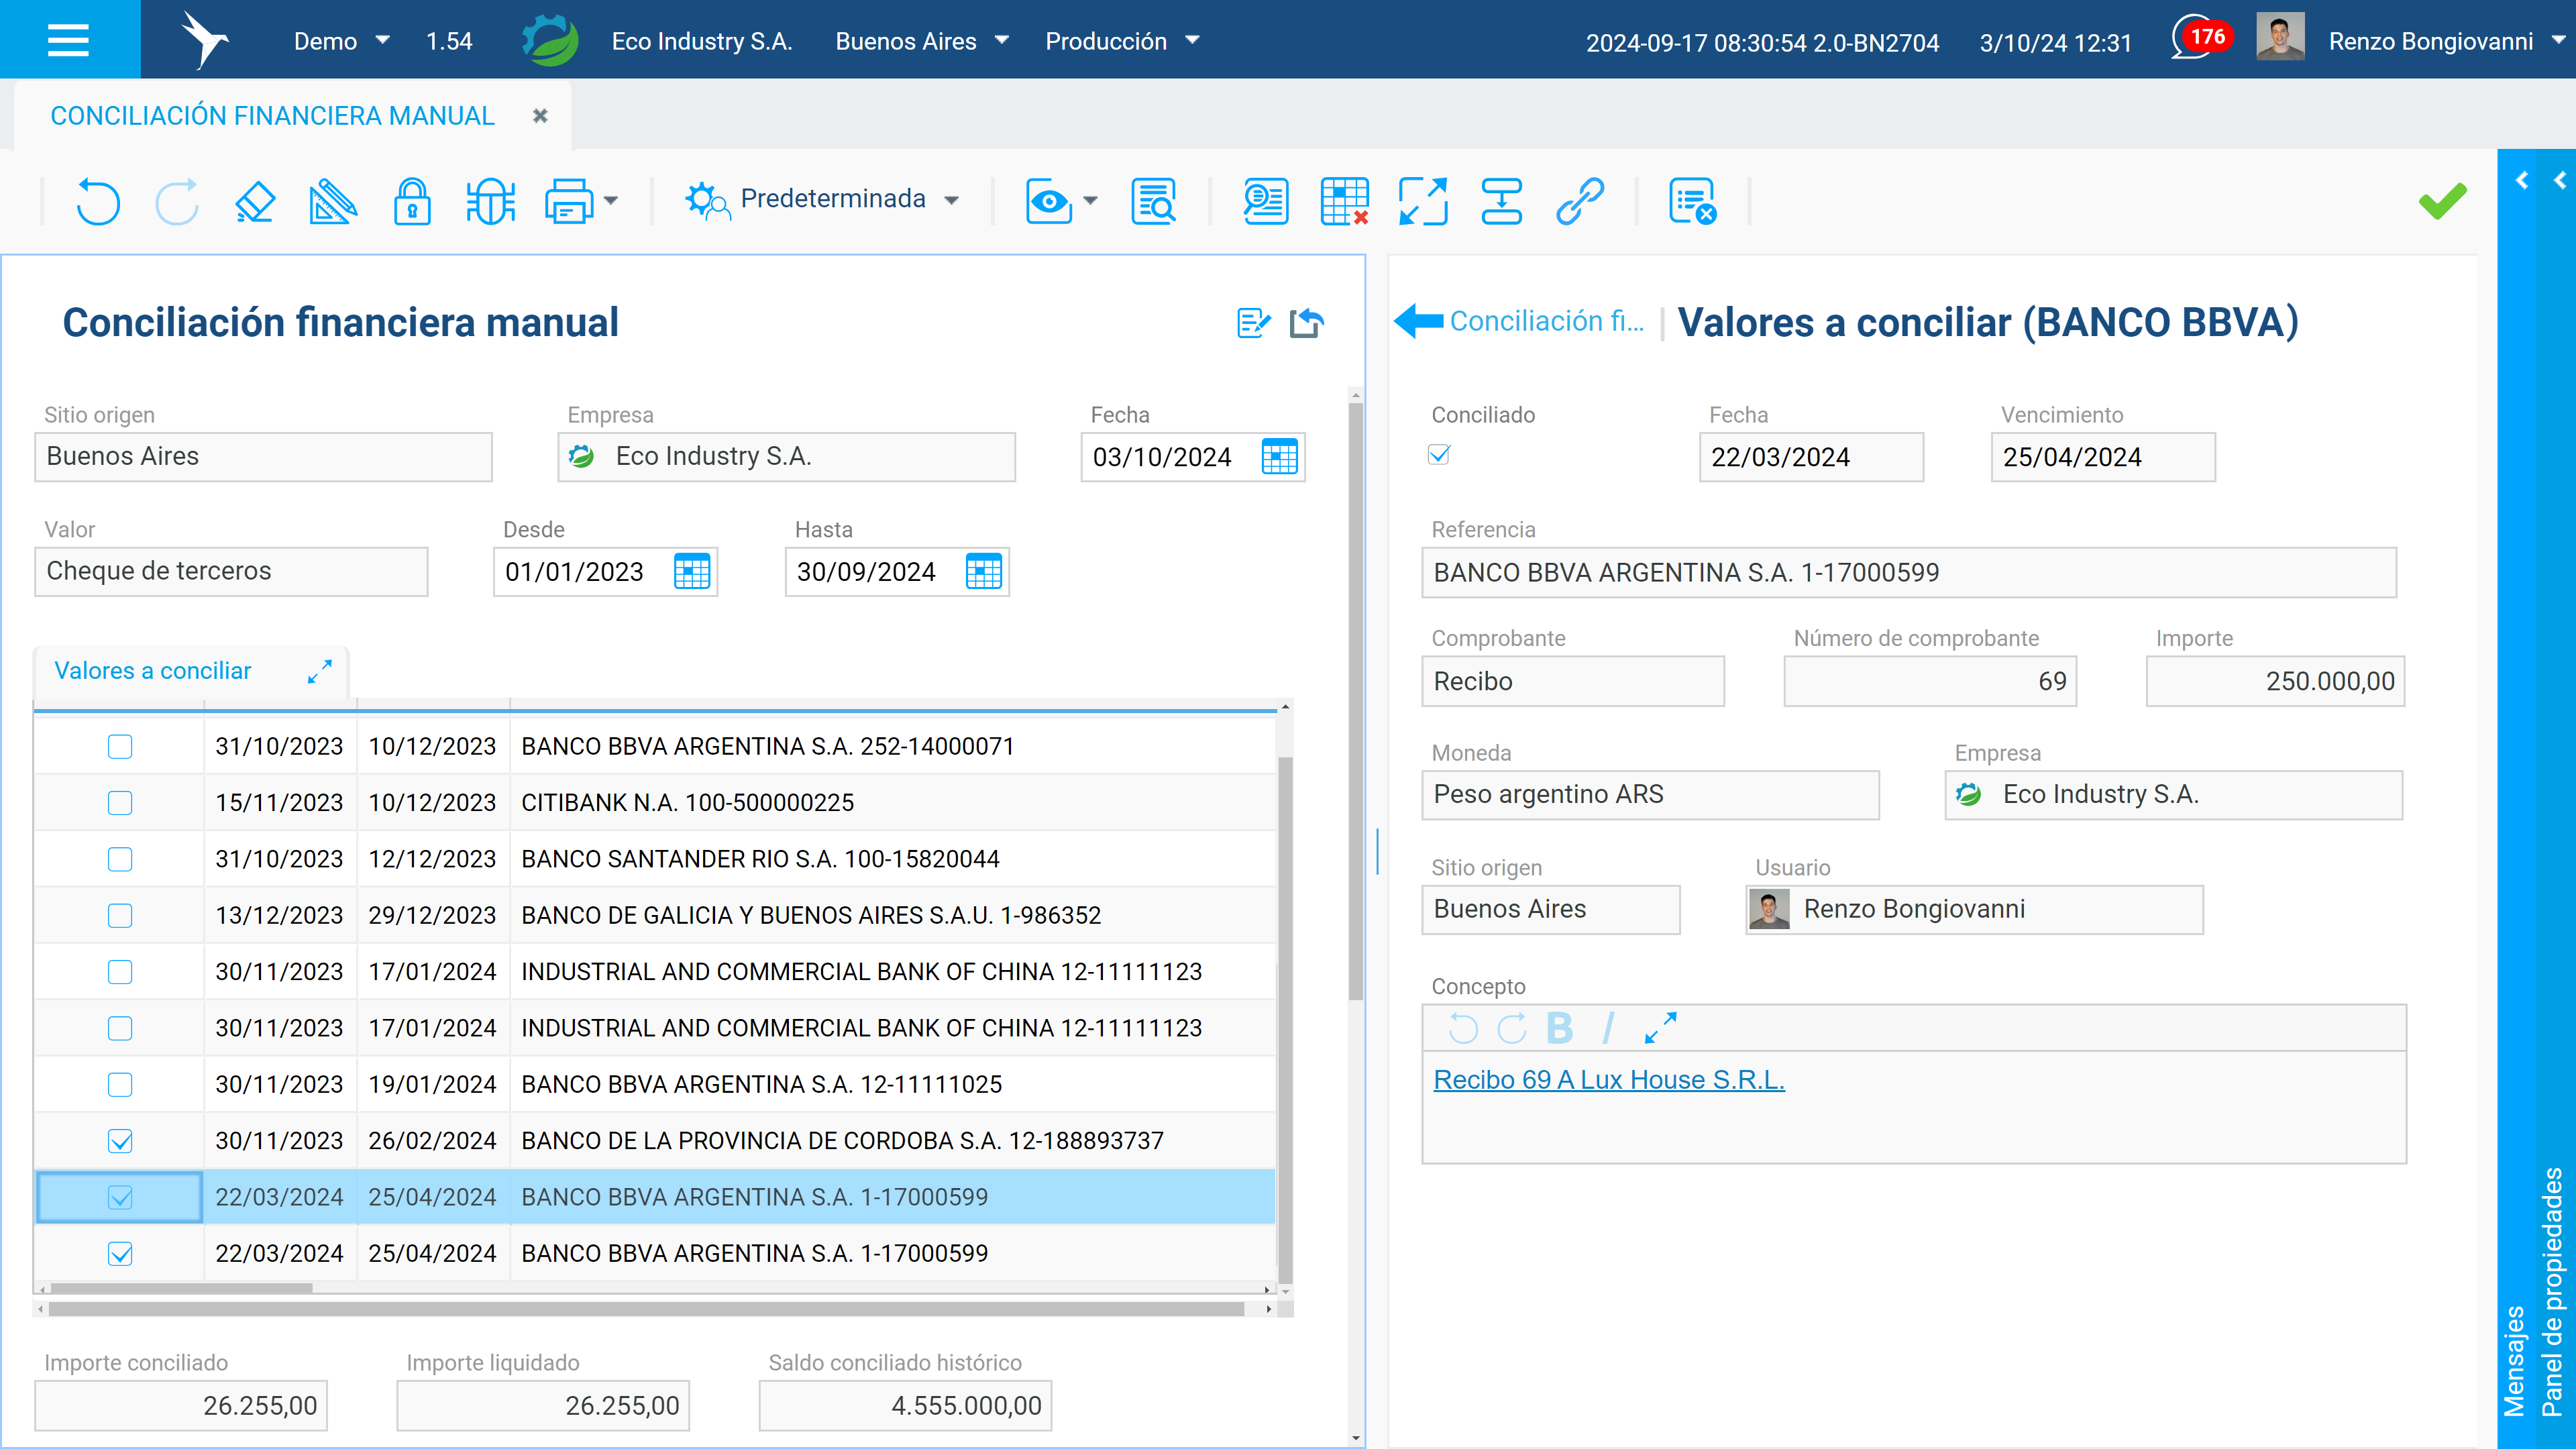Click the padlock lock icon
Viewport: 2576px width, 1449px height.
tap(412, 201)
